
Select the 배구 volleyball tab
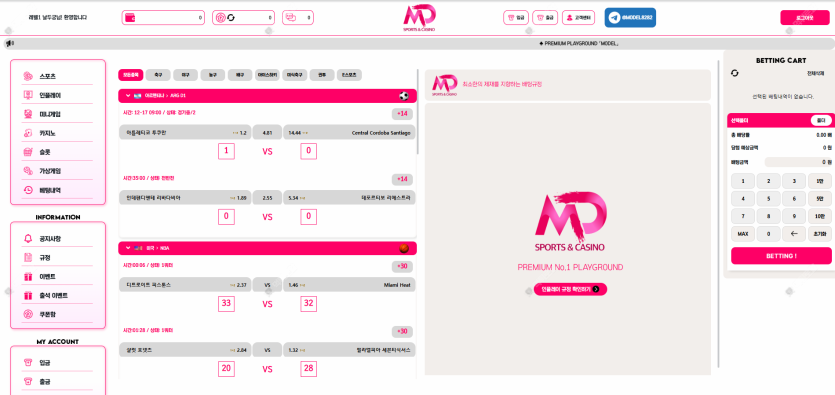click(x=240, y=75)
